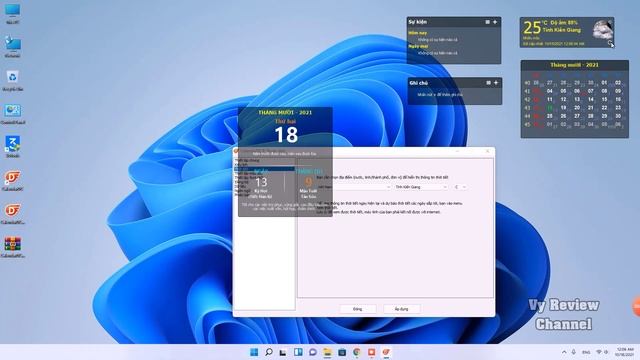
Task: Select the Control Panel desktop icon
Action: (13, 114)
